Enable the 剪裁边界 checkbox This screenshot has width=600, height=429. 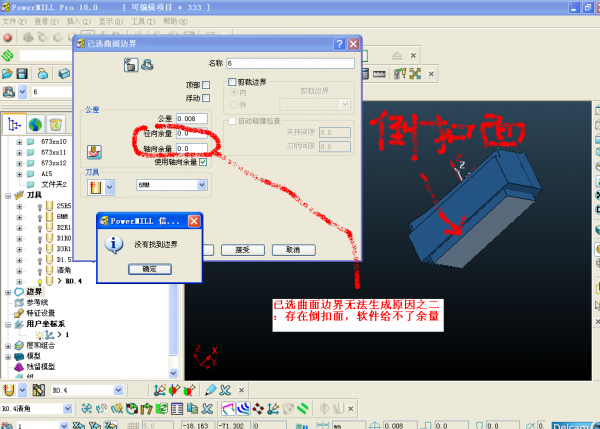click(232, 82)
